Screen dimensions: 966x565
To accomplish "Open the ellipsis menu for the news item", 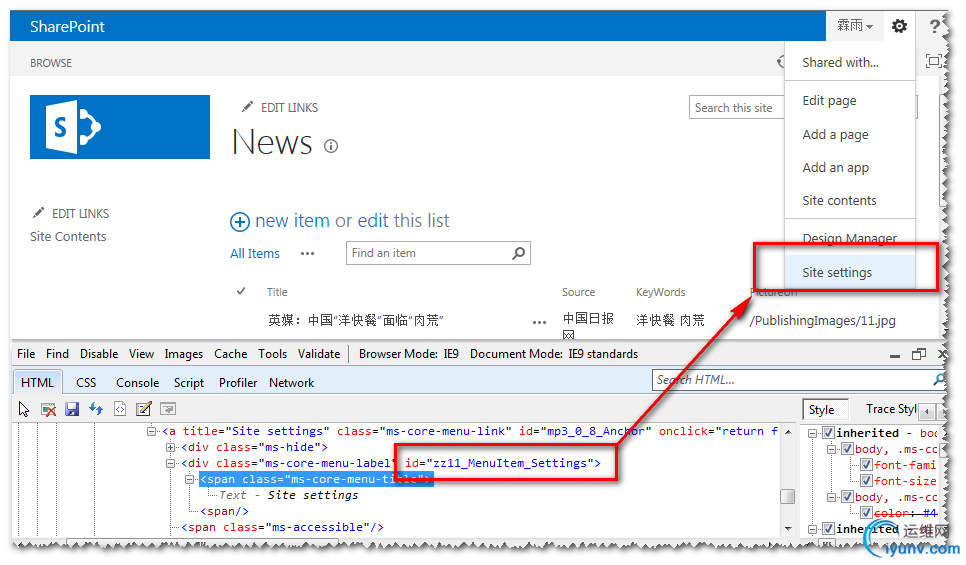I will tap(539, 322).
